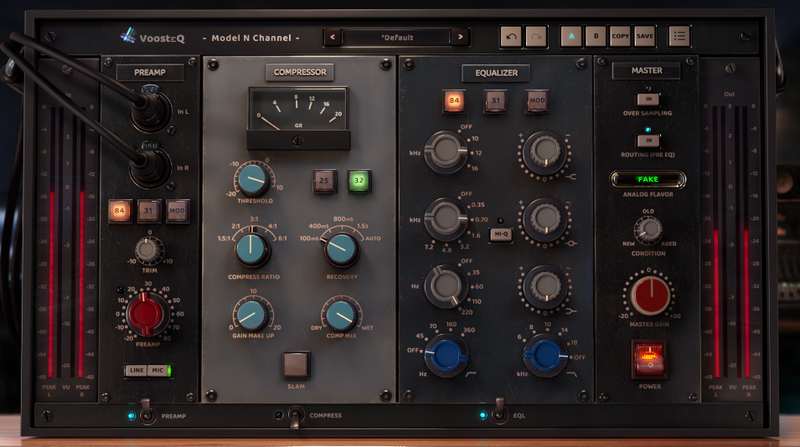This screenshot has height=447, width=800.
Task: Click the blue low-pass filter kHz knob
Action: point(545,355)
